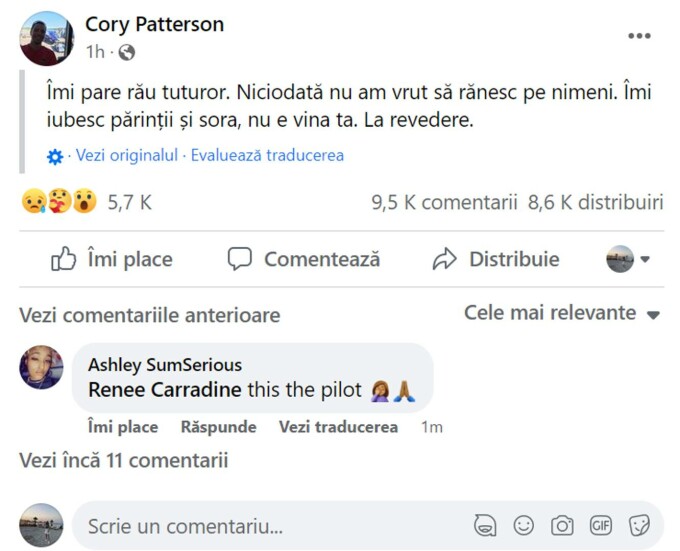Open the GIF picker
Image resolution: width=680 pixels, height=551 pixels.
pos(601,525)
